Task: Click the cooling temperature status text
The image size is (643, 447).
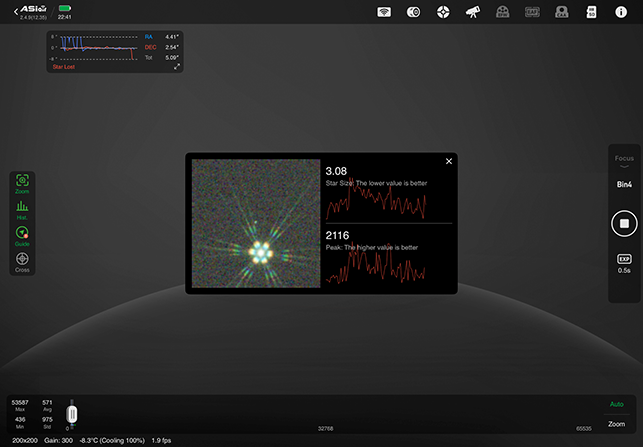Action: 112,440
